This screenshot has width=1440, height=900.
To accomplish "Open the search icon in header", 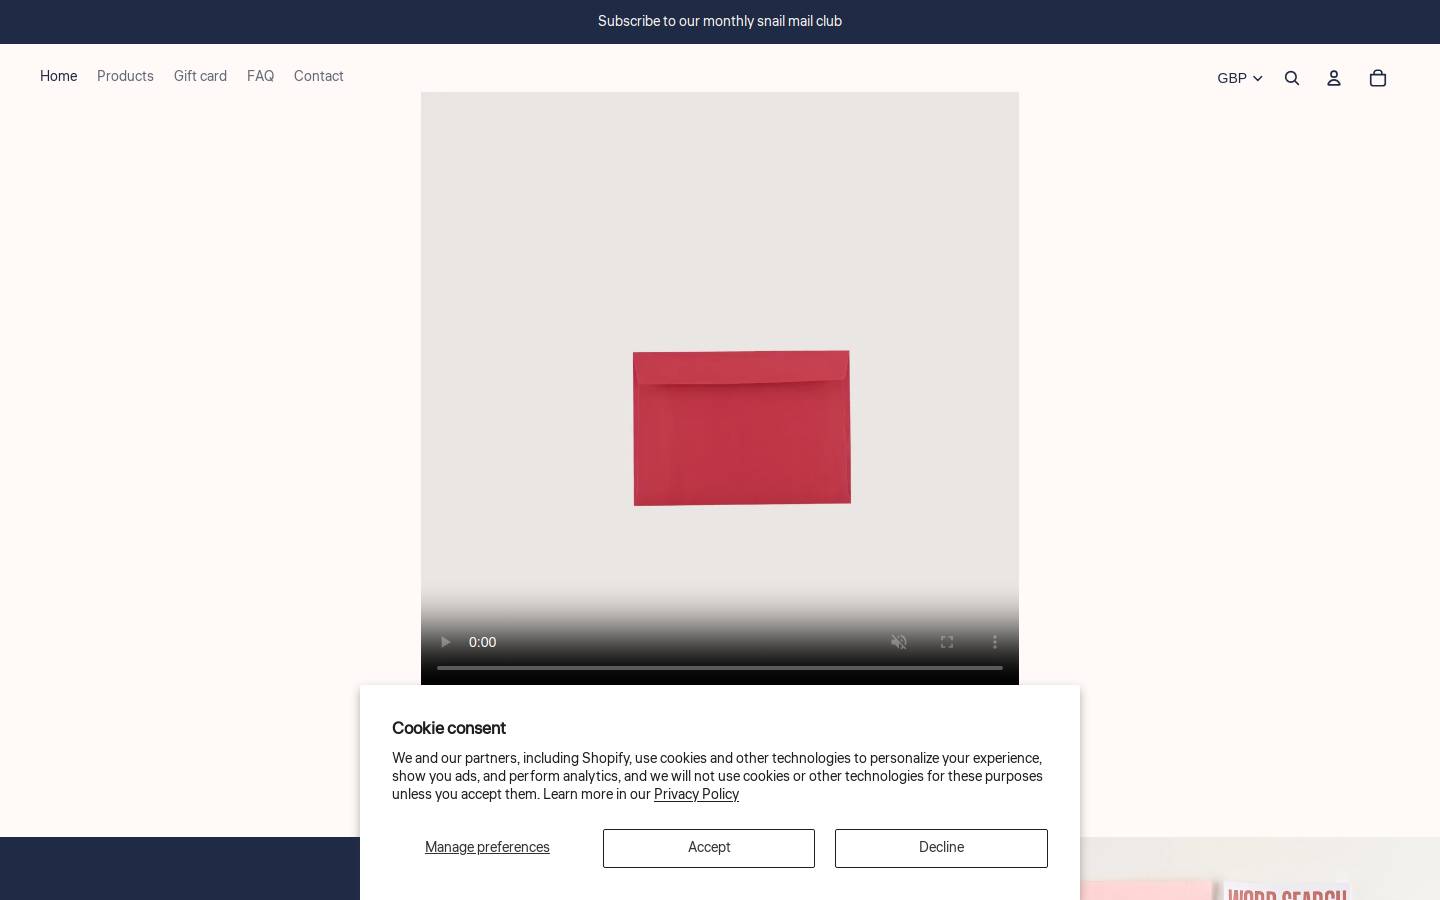I will [1292, 78].
